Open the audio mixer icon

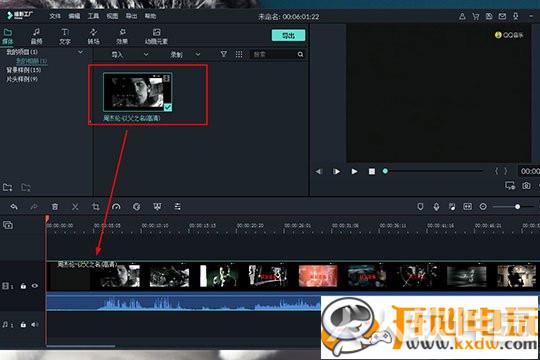pos(452,207)
